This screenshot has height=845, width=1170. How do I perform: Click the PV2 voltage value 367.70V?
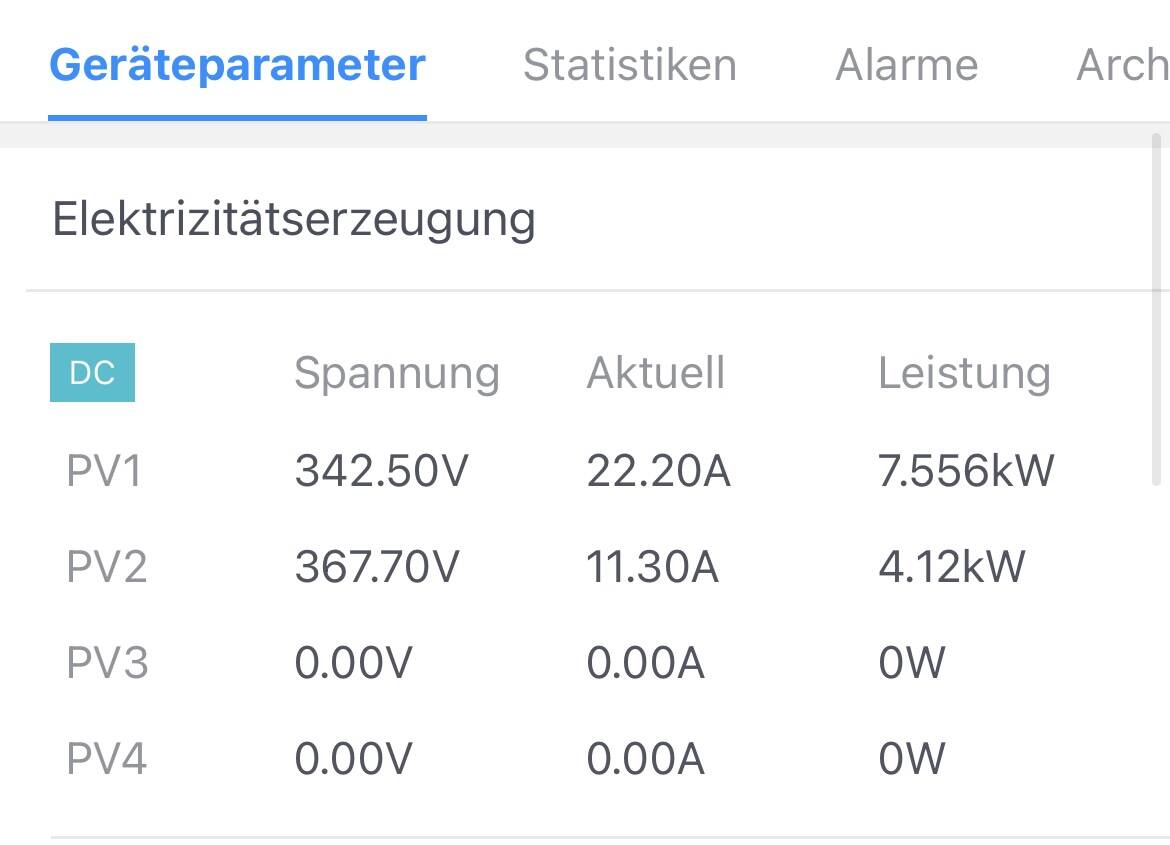pos(377,567)
